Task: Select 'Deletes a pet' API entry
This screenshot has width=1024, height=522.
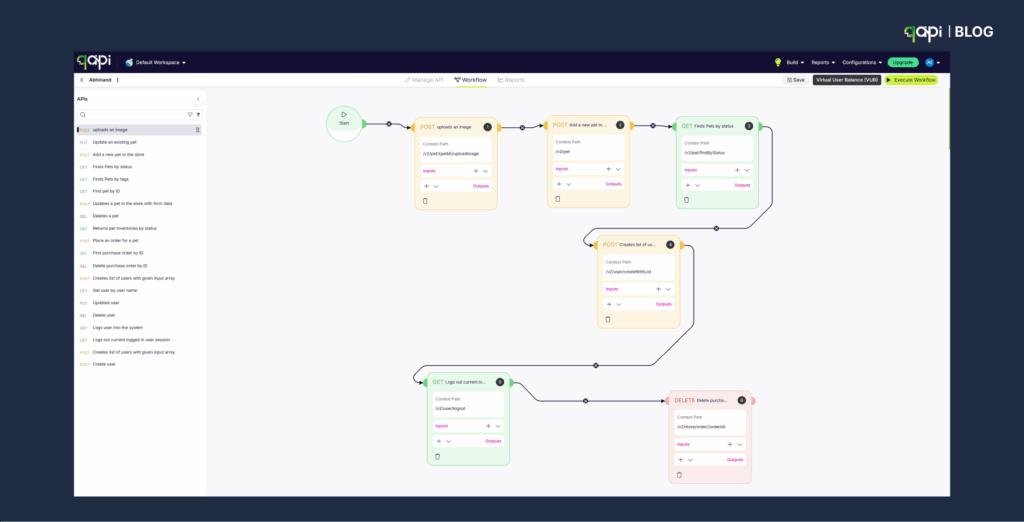Action: click(x=106, y=216)
